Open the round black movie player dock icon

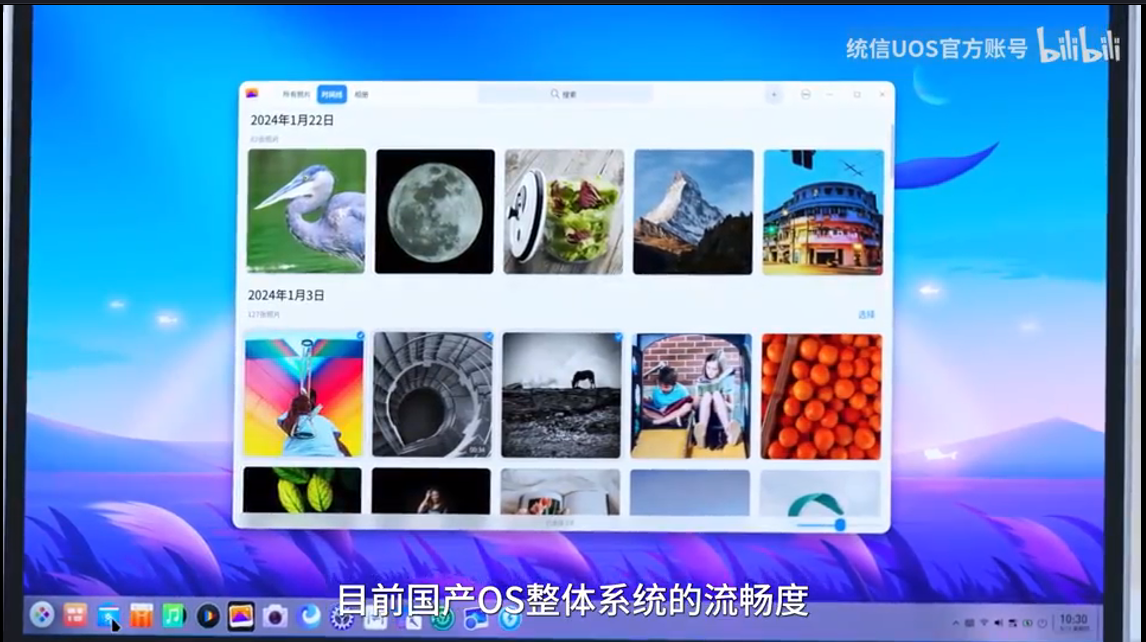[x=208, y=616]
